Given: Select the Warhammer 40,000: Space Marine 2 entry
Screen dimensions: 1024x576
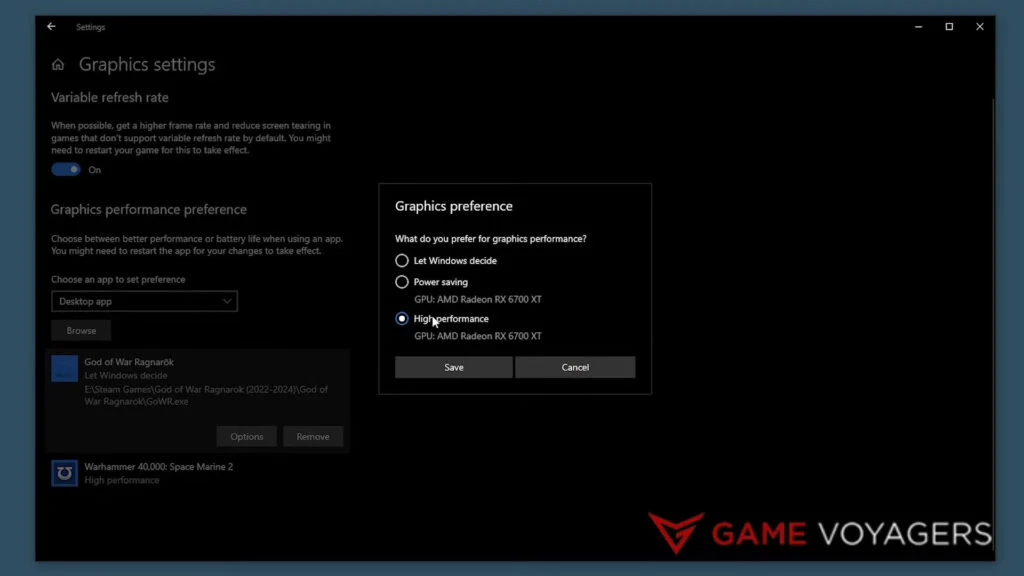Looking at the screenshot, I should 197,473.
